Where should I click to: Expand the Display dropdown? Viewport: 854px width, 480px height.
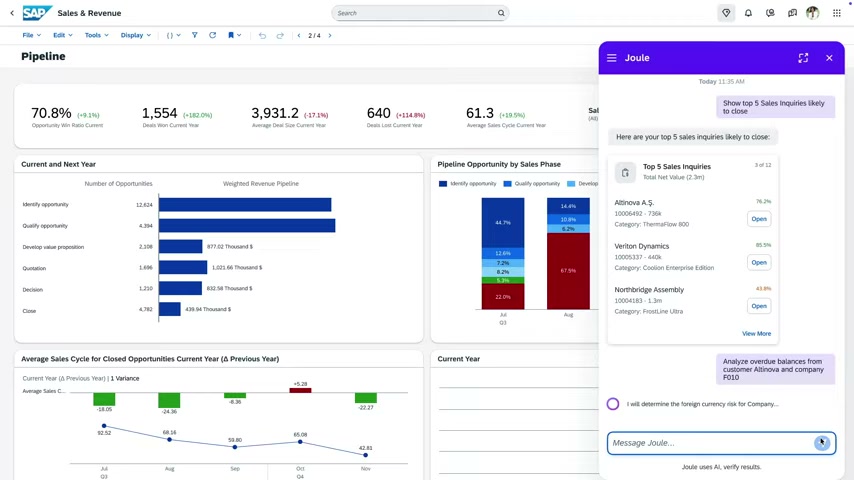pos(136,35)
